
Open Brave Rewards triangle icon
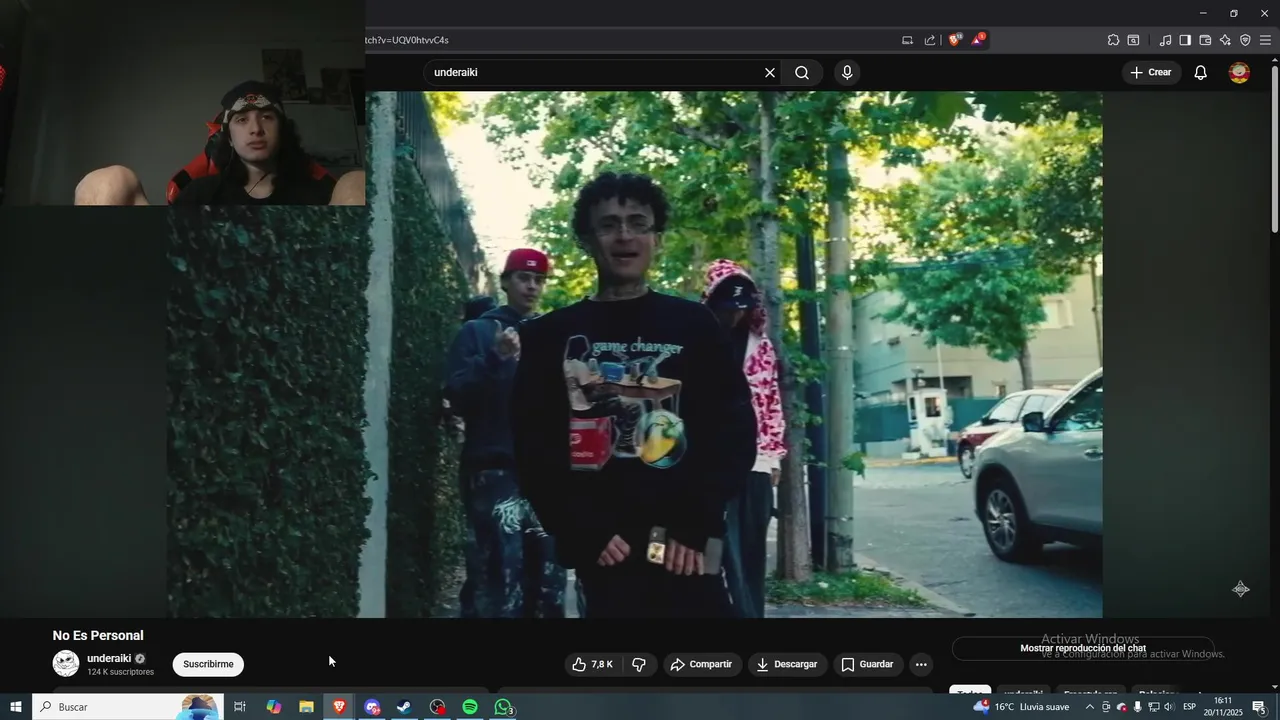(978, 40)
